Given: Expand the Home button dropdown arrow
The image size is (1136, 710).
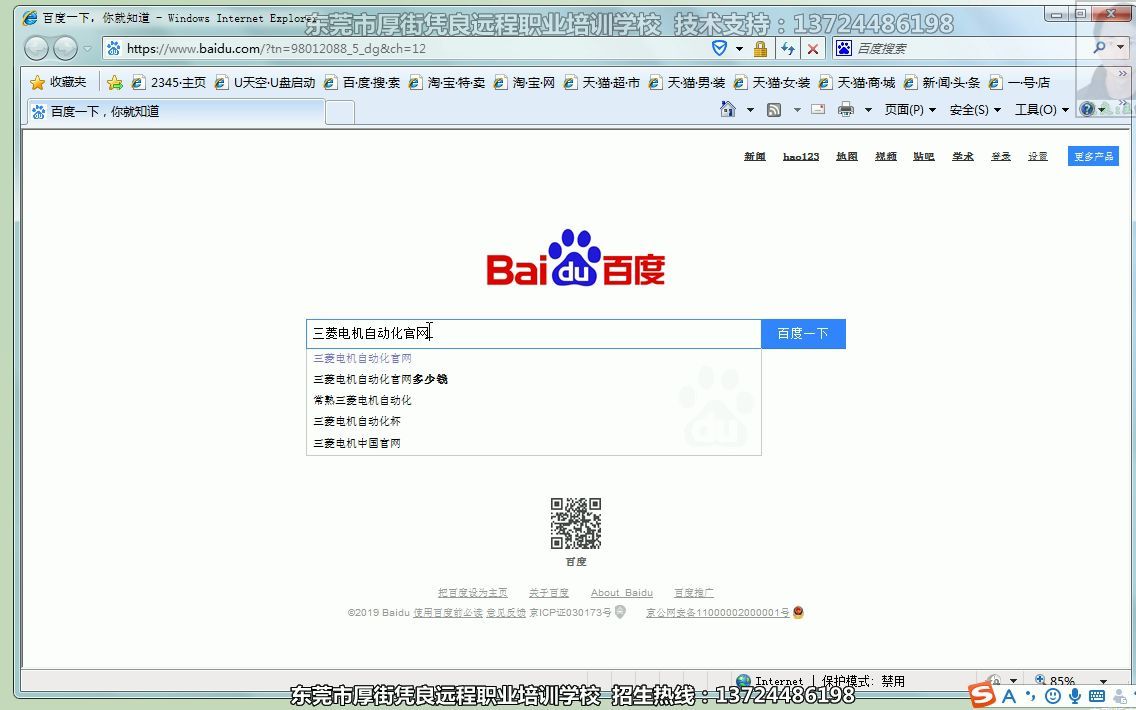Looking at the screenshot, I should click(750, 110).
